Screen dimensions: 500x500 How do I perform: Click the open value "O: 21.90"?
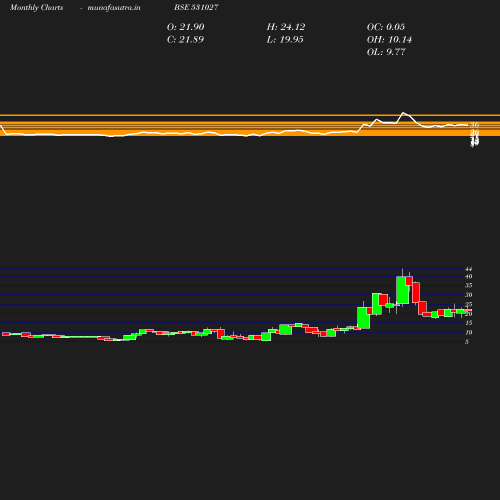point(185,27)
